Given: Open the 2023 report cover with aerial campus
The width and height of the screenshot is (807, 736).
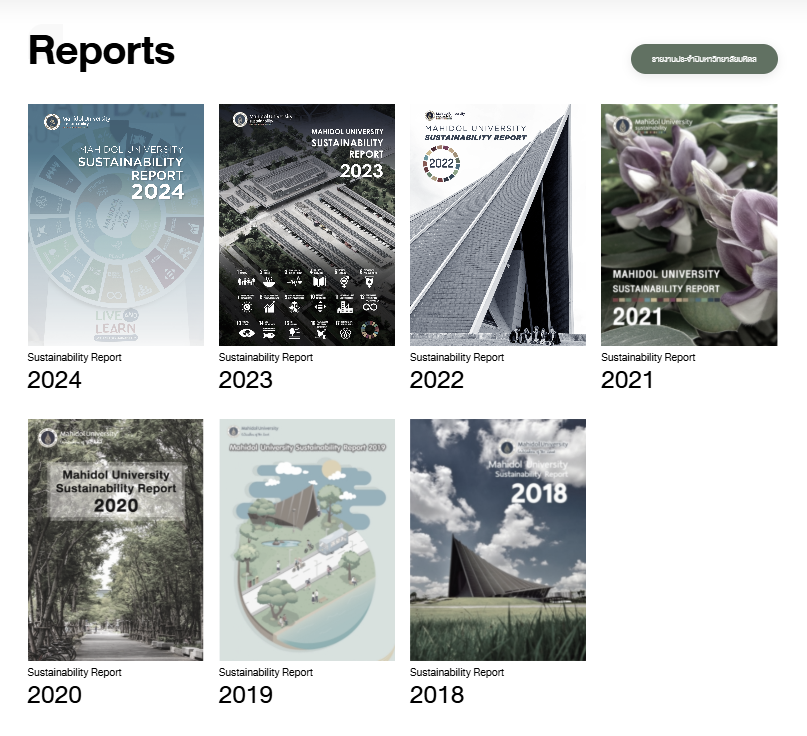Looking at the screenshot, I should pos(306,225).
